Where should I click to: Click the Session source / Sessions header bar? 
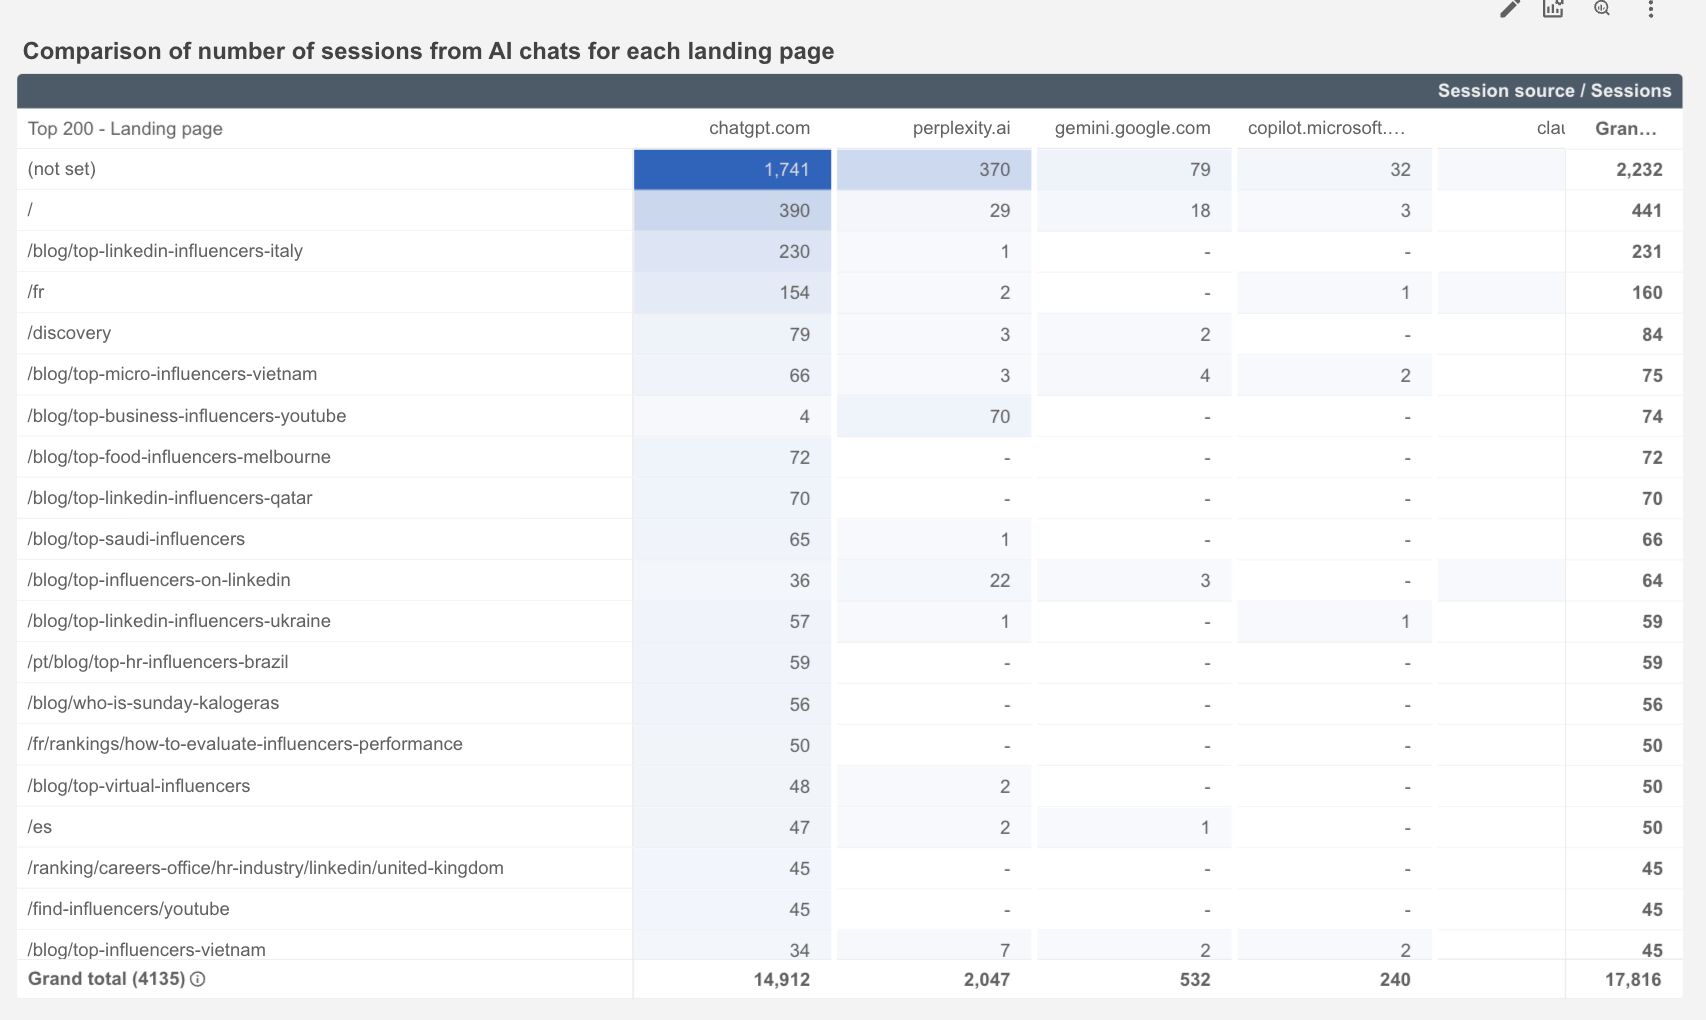[x=1553, y=91]
